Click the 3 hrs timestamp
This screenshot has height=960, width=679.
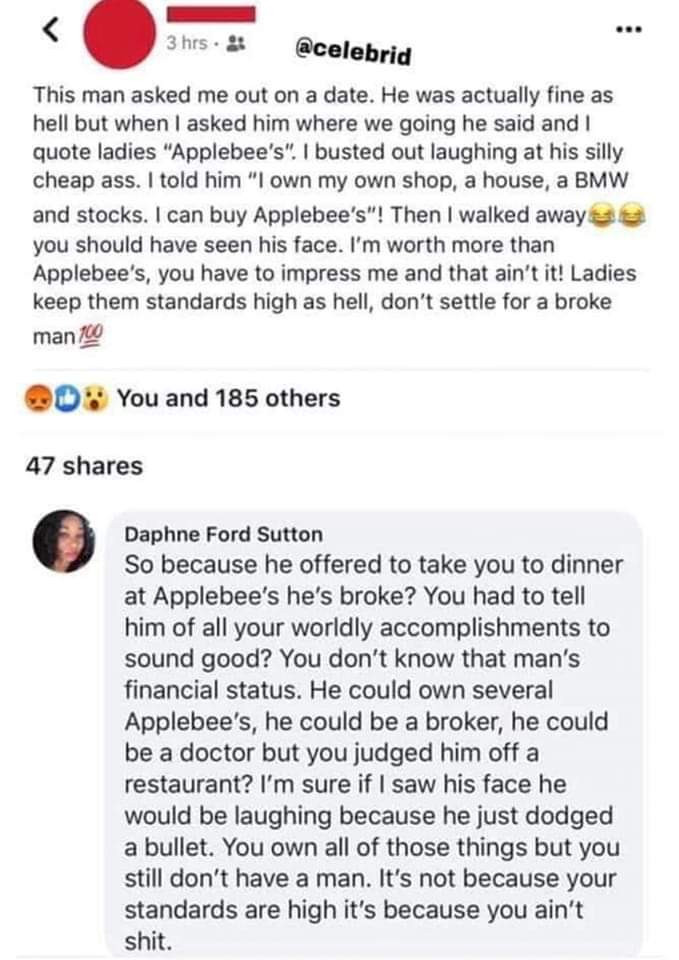point(185,44)
